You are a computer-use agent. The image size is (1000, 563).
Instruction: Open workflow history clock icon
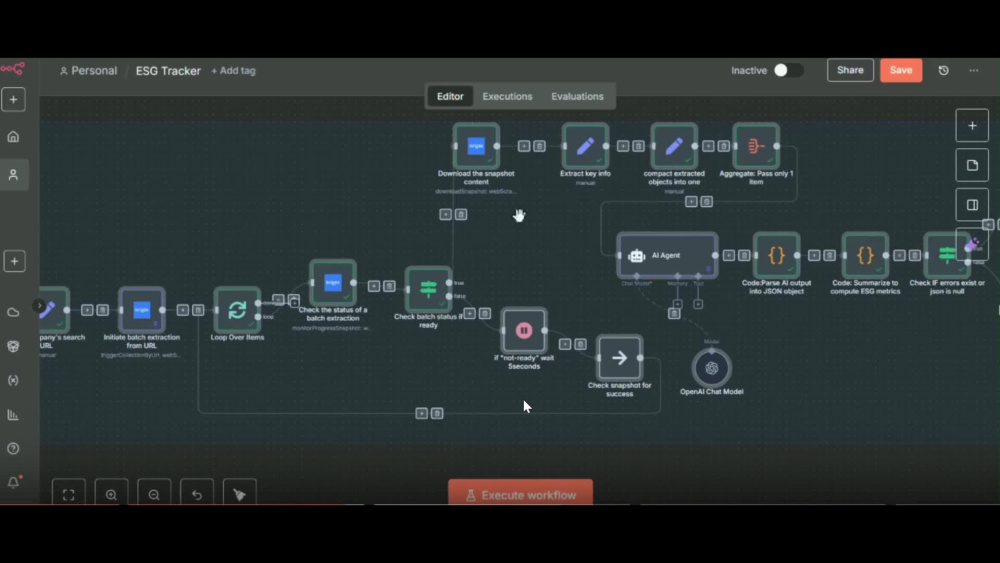(x=943, y=70)
